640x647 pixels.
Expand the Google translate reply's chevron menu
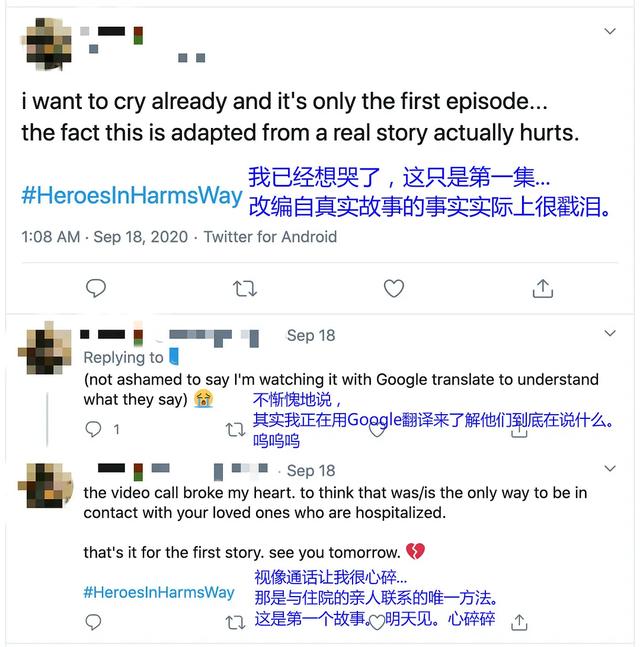click(x=610, y=333)
